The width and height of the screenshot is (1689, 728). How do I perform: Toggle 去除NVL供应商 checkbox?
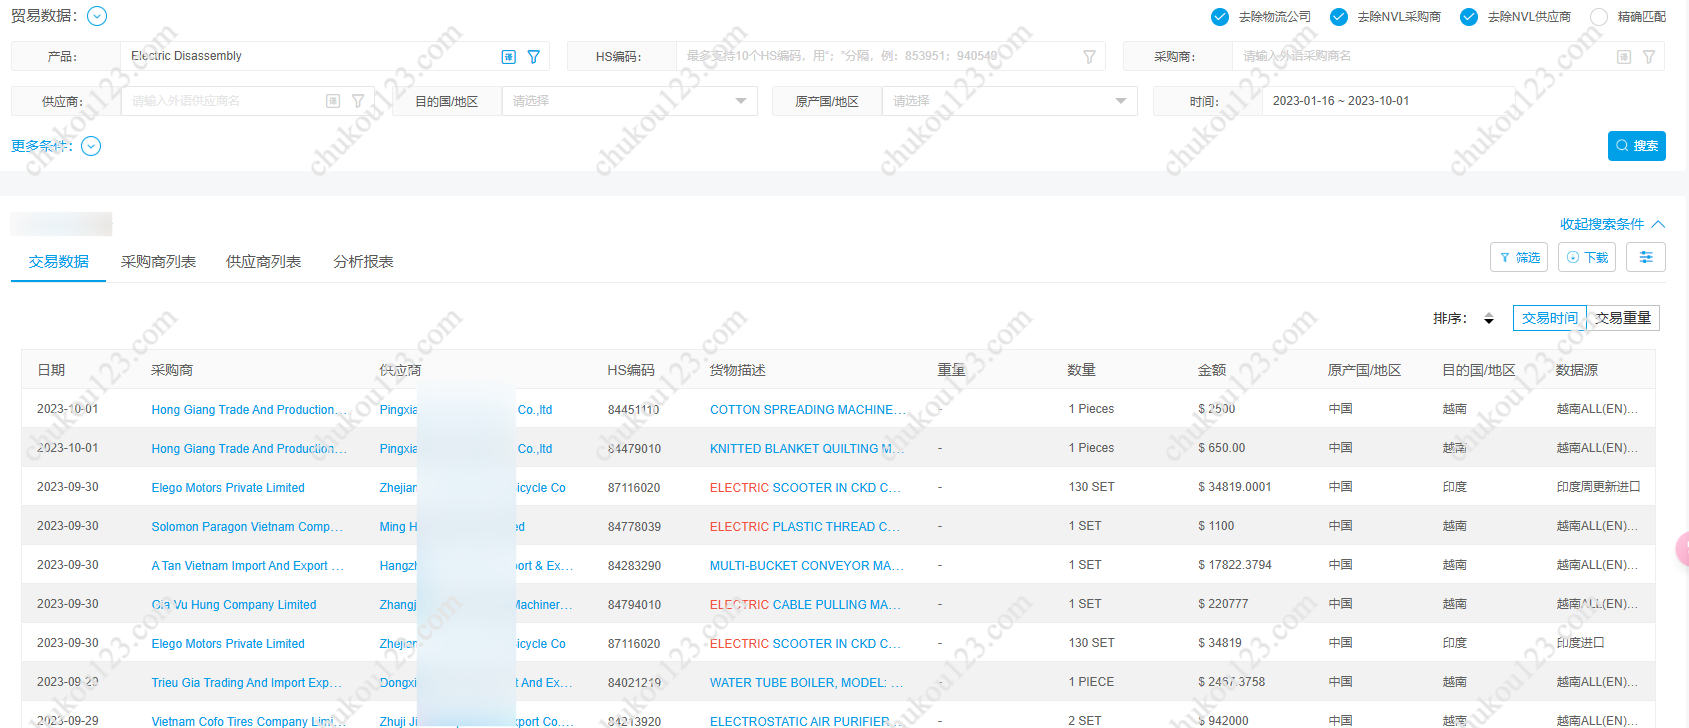coord(1469,17)
